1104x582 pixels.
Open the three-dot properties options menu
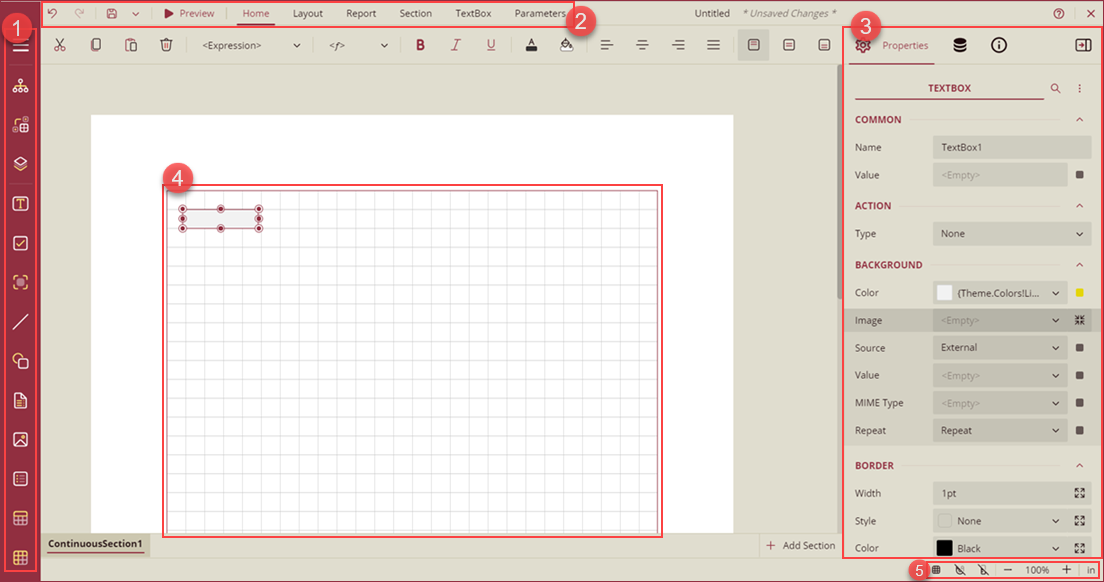coord(1079,88)
